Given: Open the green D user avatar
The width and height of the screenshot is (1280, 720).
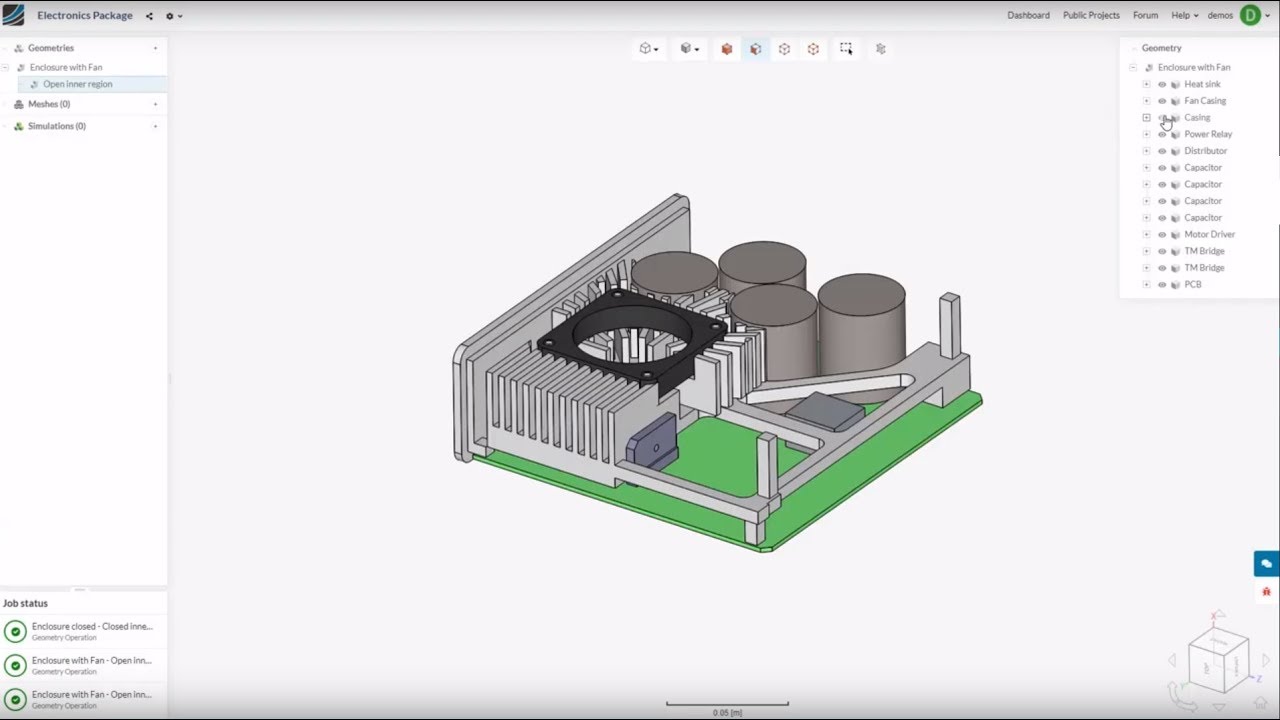Looking at the screenshot, I should click(x=1250, y=15).
